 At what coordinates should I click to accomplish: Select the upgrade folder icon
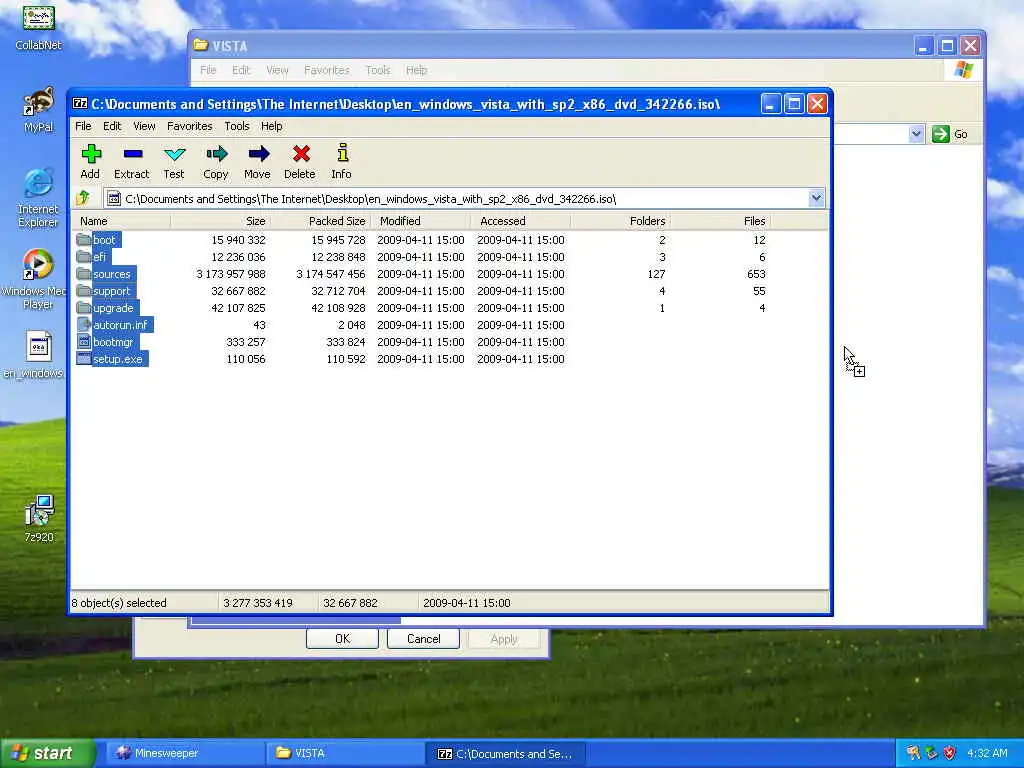click(x=84, y=308)
